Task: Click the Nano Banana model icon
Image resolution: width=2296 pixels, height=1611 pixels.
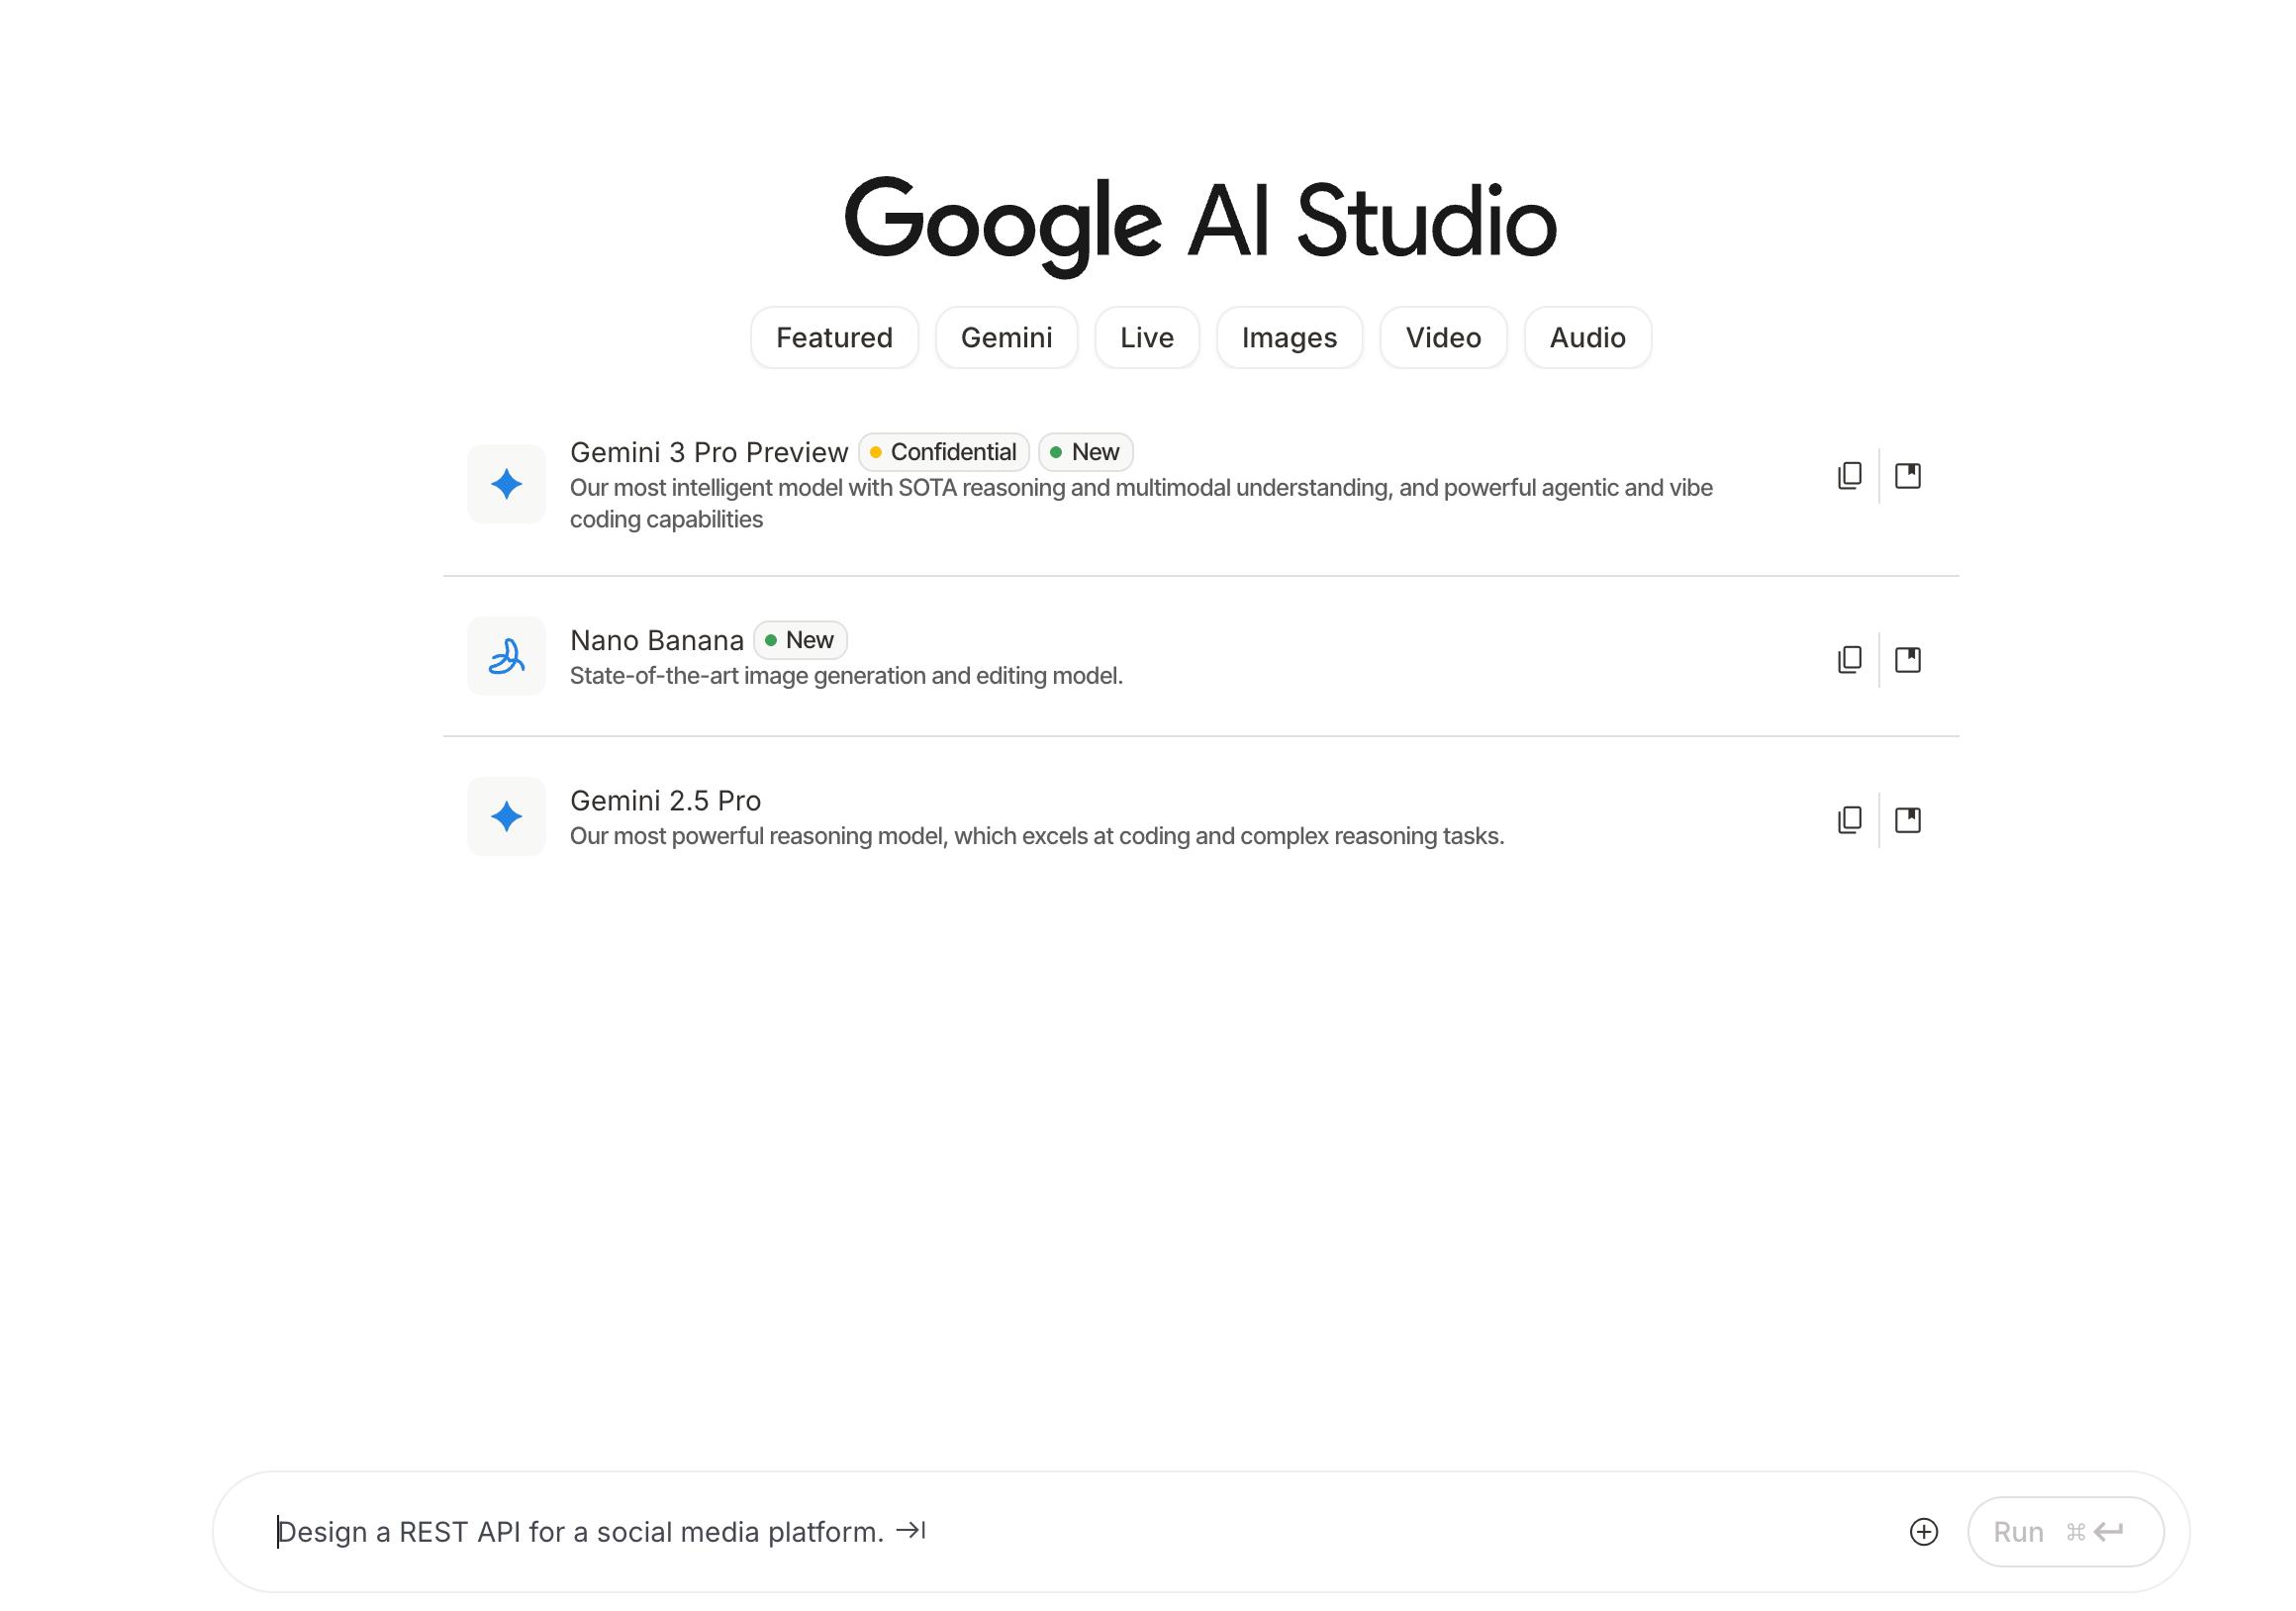Action: point(506,656)
